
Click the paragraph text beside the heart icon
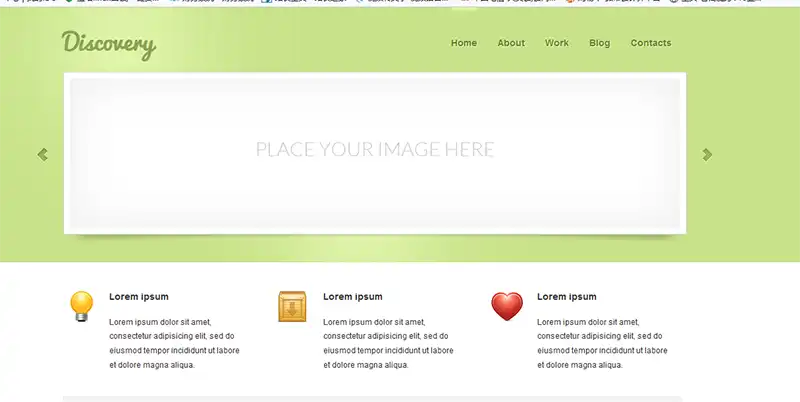[x=602, y=343]
